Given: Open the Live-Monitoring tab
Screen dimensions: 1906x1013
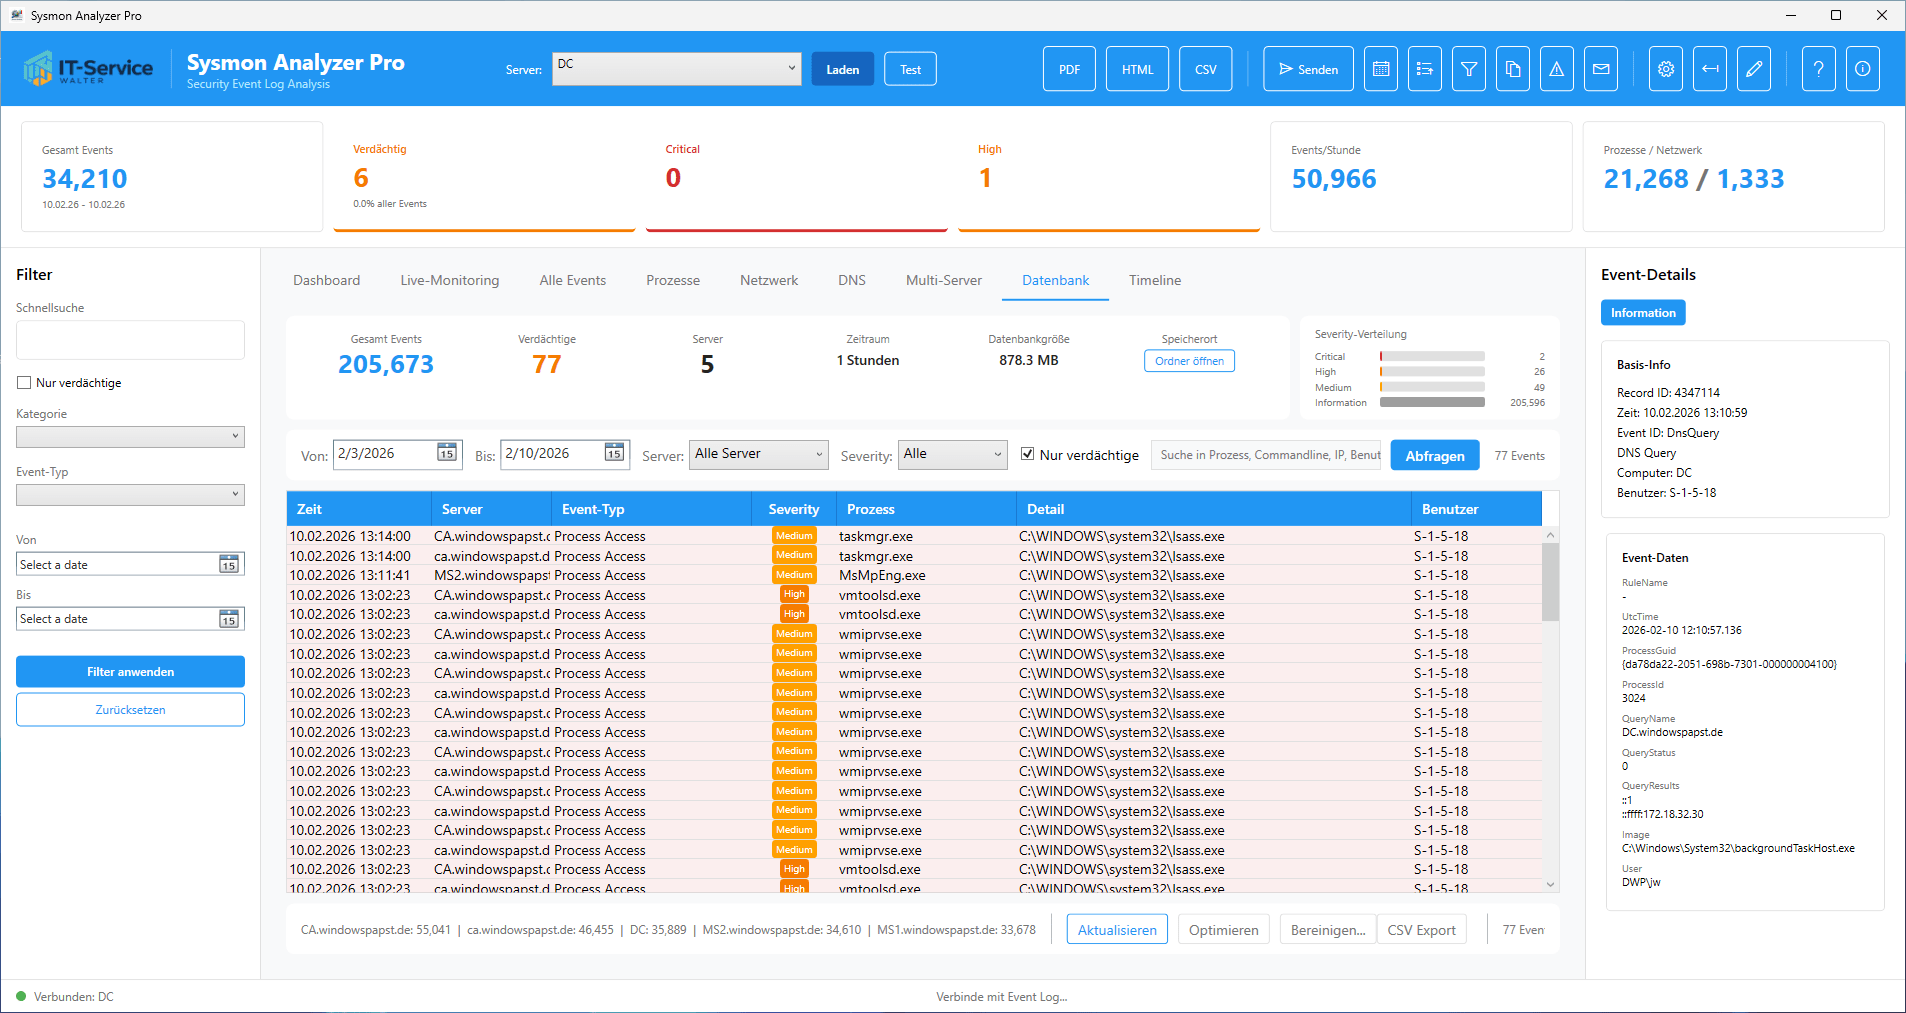Looking at the screenshot, I should 450,280.
